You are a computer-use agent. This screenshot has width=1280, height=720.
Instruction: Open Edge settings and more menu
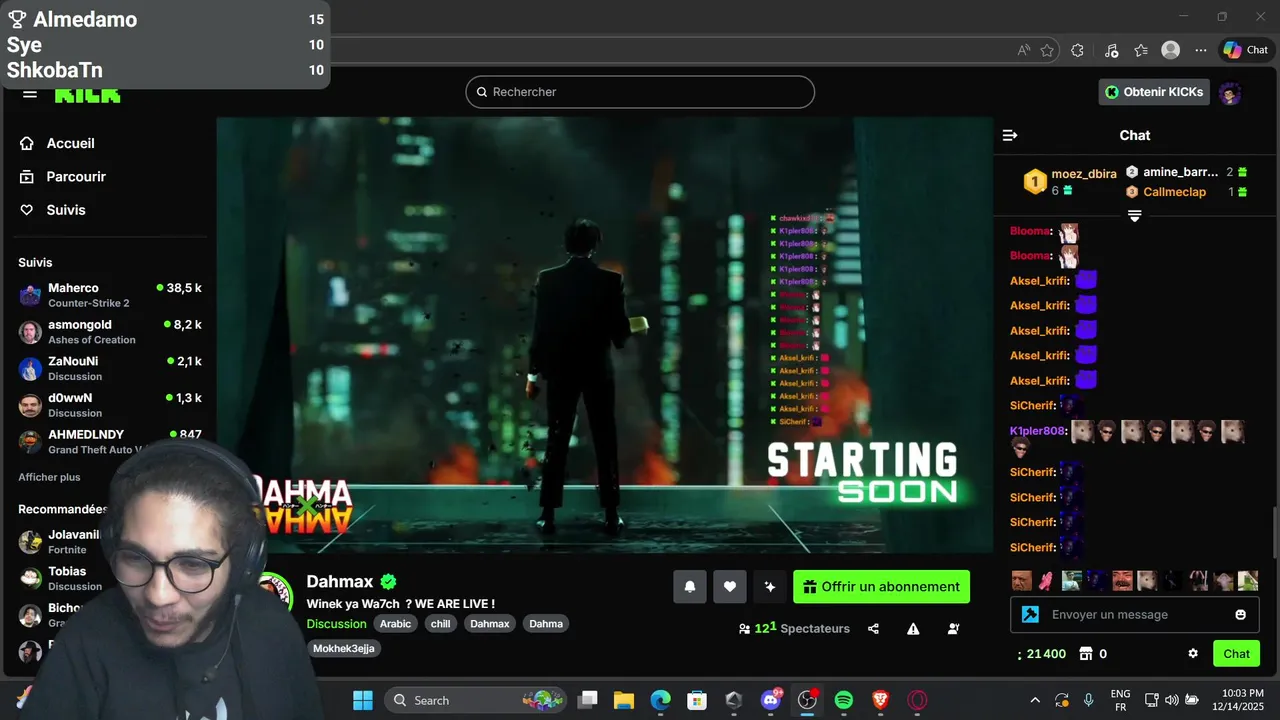point(1201,50)
